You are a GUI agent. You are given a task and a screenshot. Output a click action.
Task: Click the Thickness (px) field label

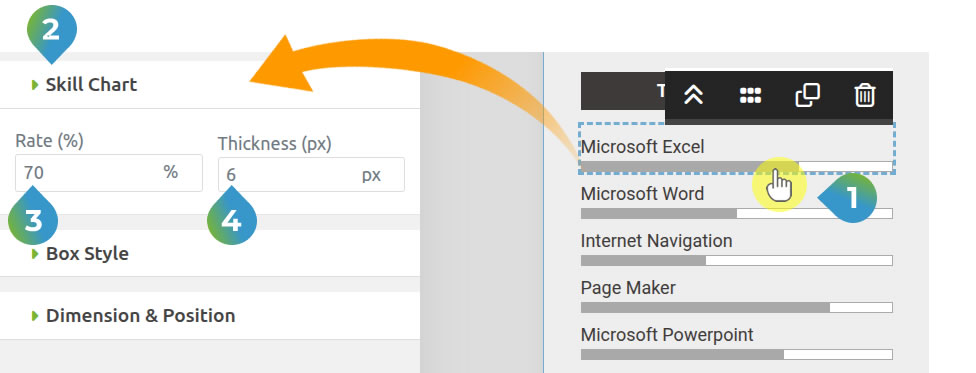tap(274, 144)
